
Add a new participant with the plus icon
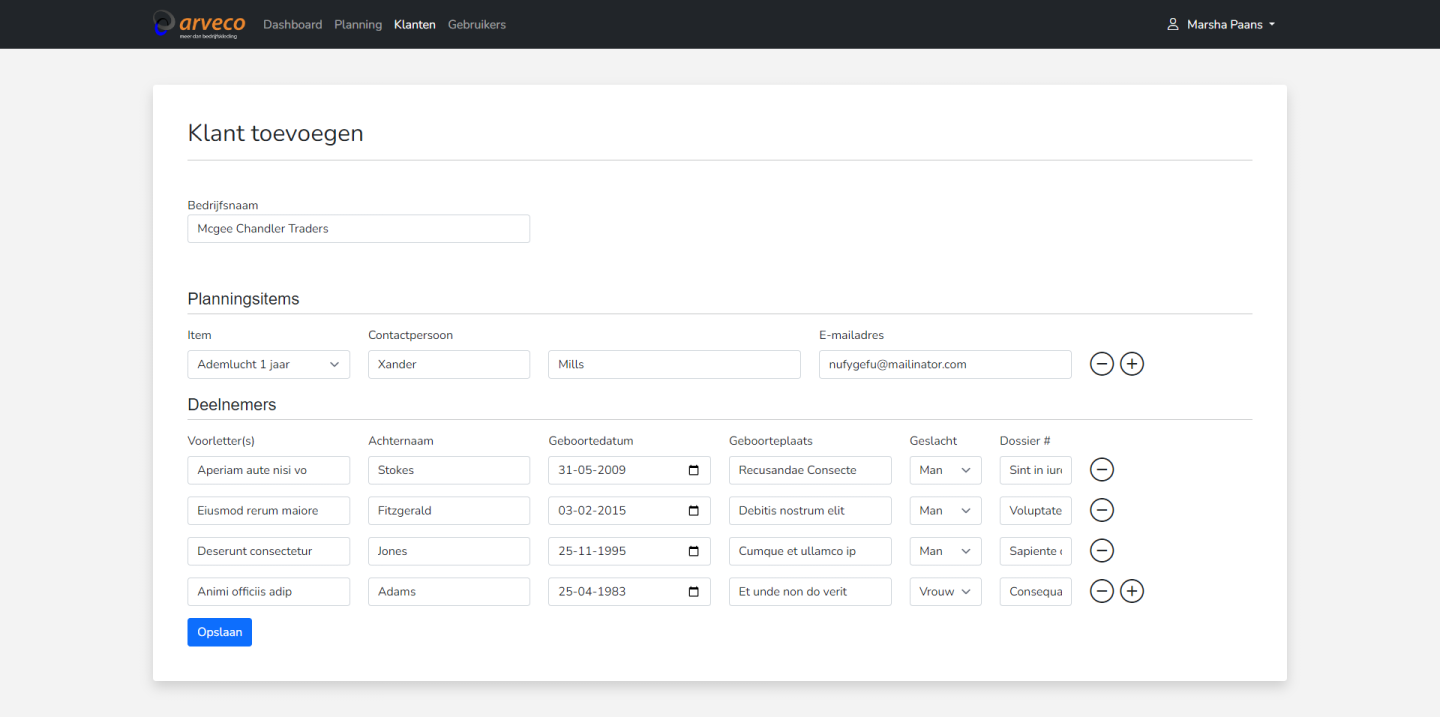pos(1131,591)
